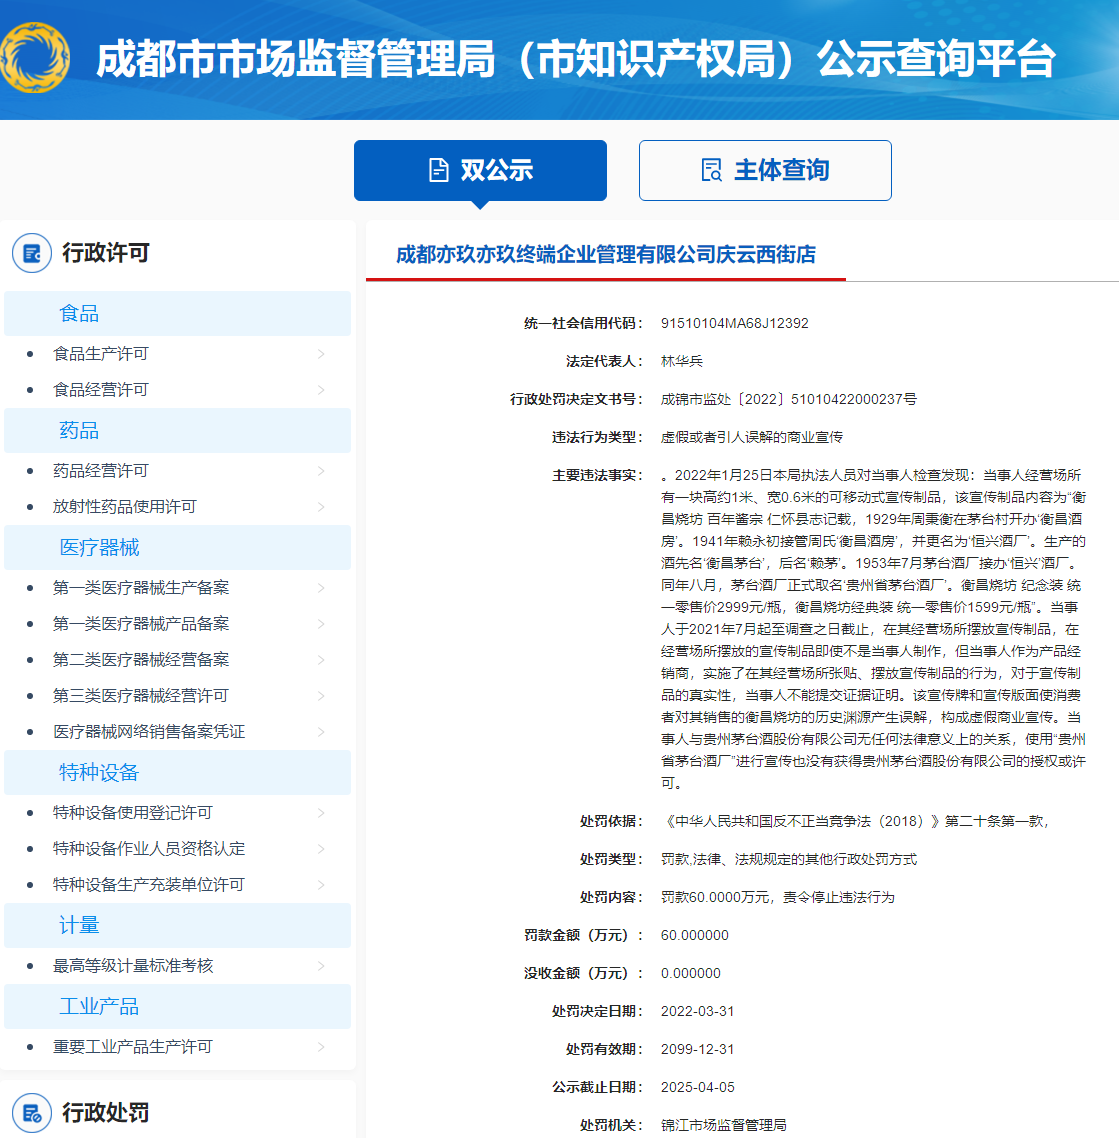Click the platform title in header banner

tap(575, 59)
